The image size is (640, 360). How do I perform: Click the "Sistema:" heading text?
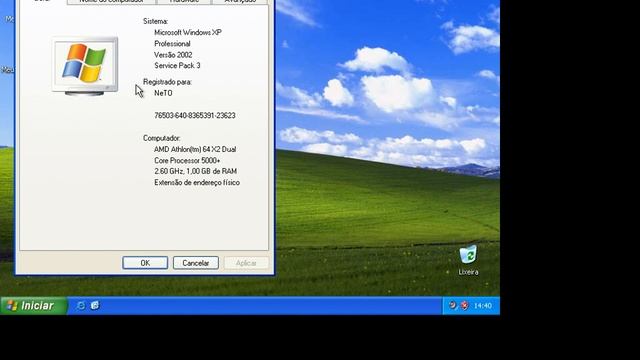[156, 21]
